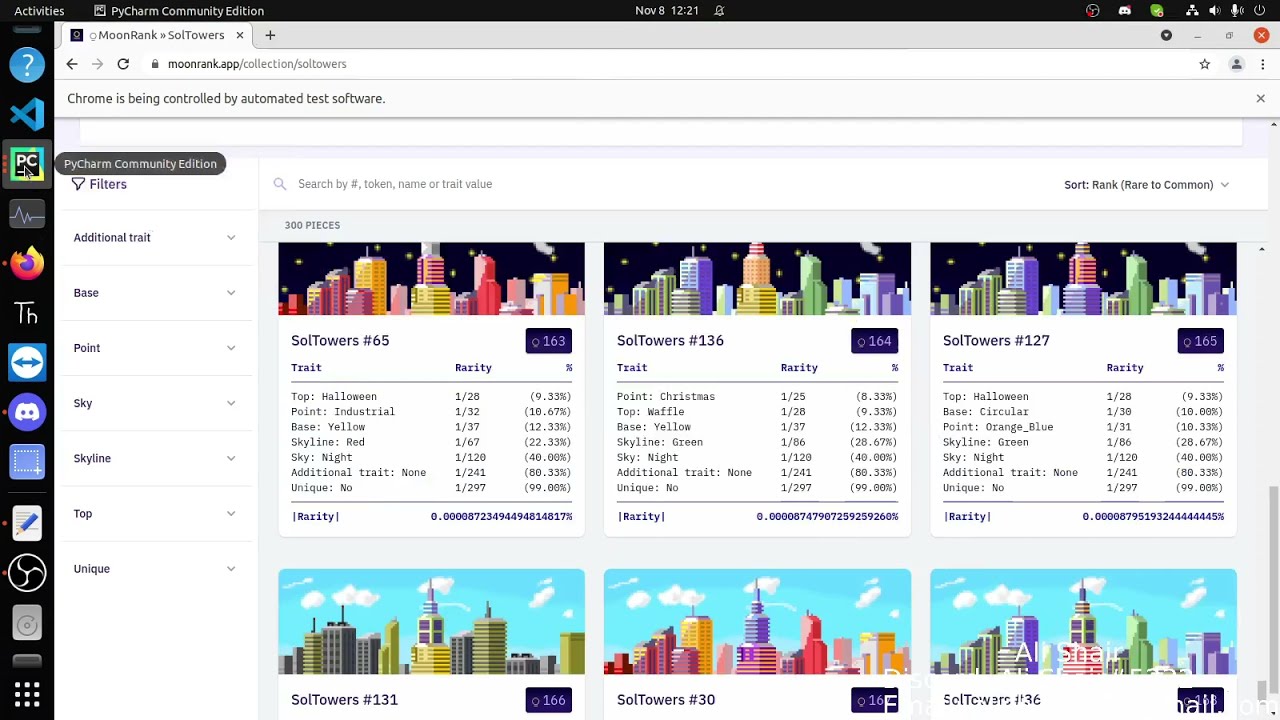1280x720 pixels.
Task: Click the site info lock icon
Action: (155, 64)
